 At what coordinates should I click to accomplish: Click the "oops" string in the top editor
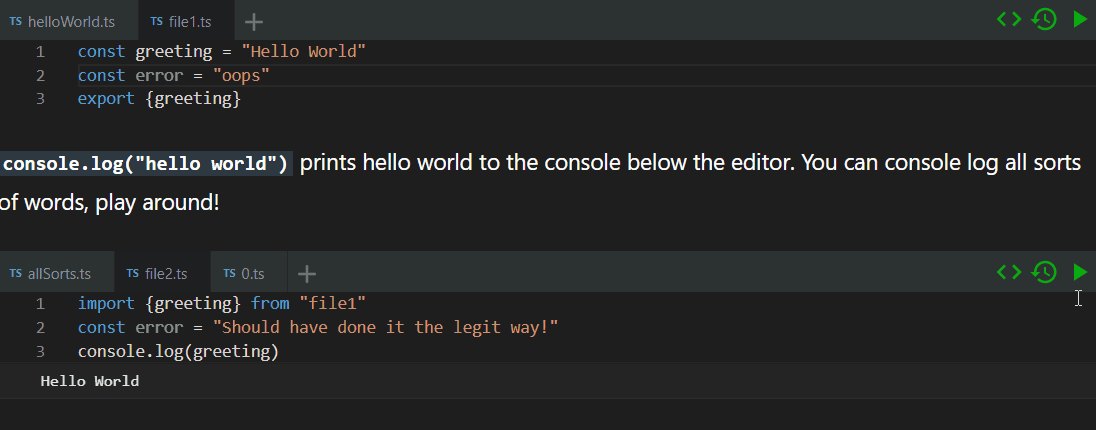241,76
